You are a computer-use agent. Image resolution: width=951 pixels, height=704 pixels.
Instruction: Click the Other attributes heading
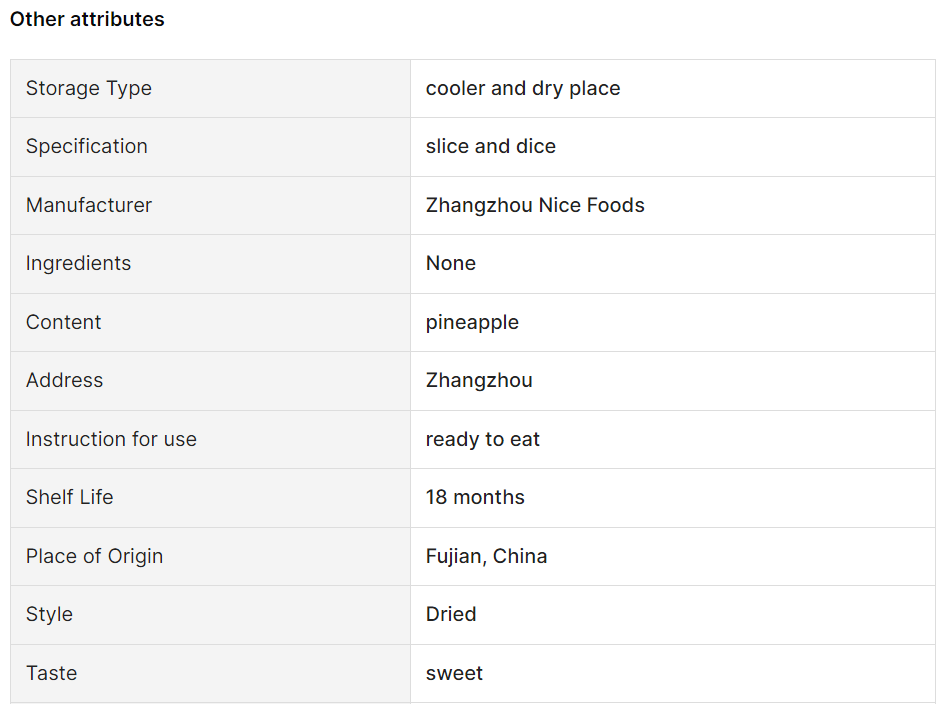pyautogui.click(x=87, y=19)
